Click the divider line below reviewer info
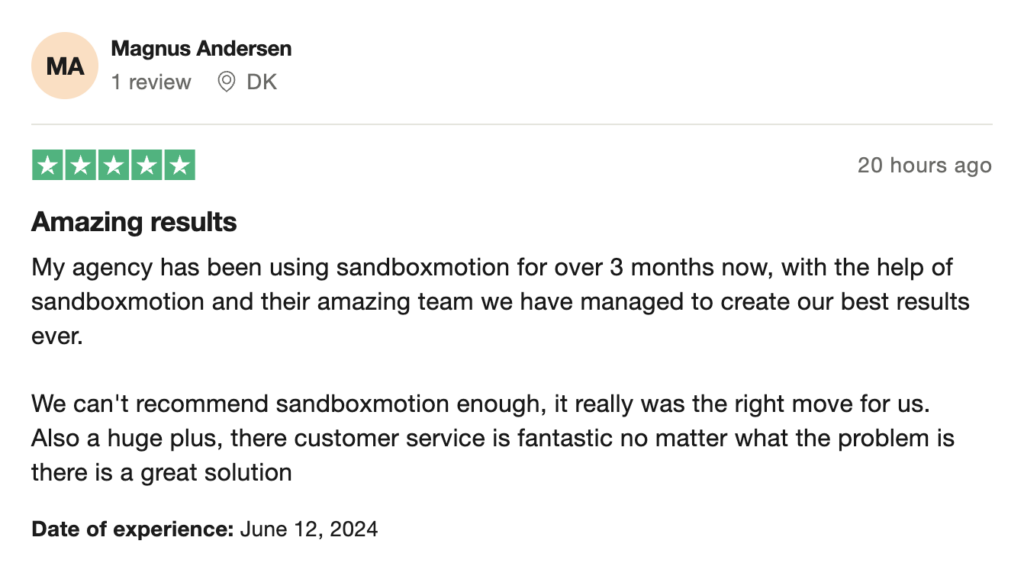The height and width of the screenshot is (563, 1024). (x=512, y=125)
